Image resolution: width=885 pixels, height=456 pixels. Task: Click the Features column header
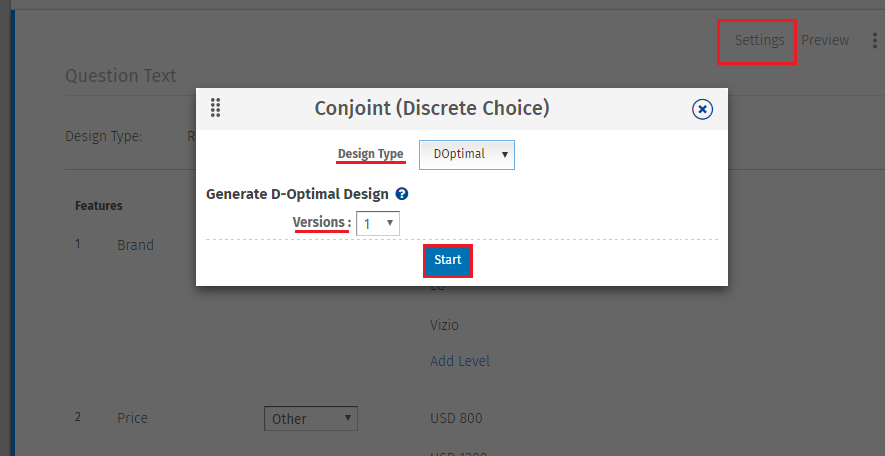[99, 206]
